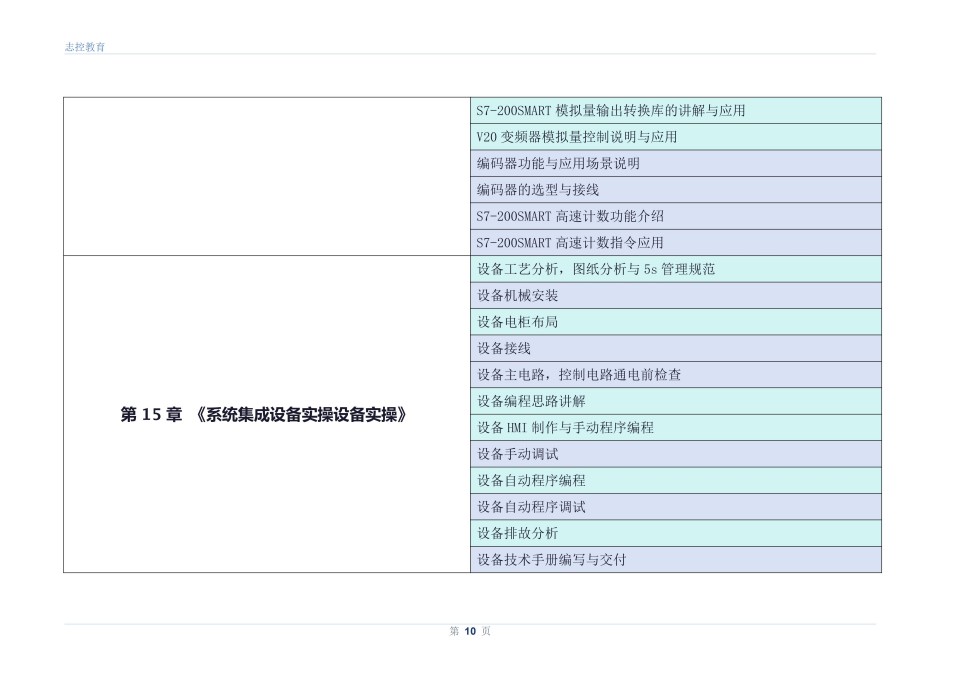Click the row 编码器的选型与接线

pos(676,190)
